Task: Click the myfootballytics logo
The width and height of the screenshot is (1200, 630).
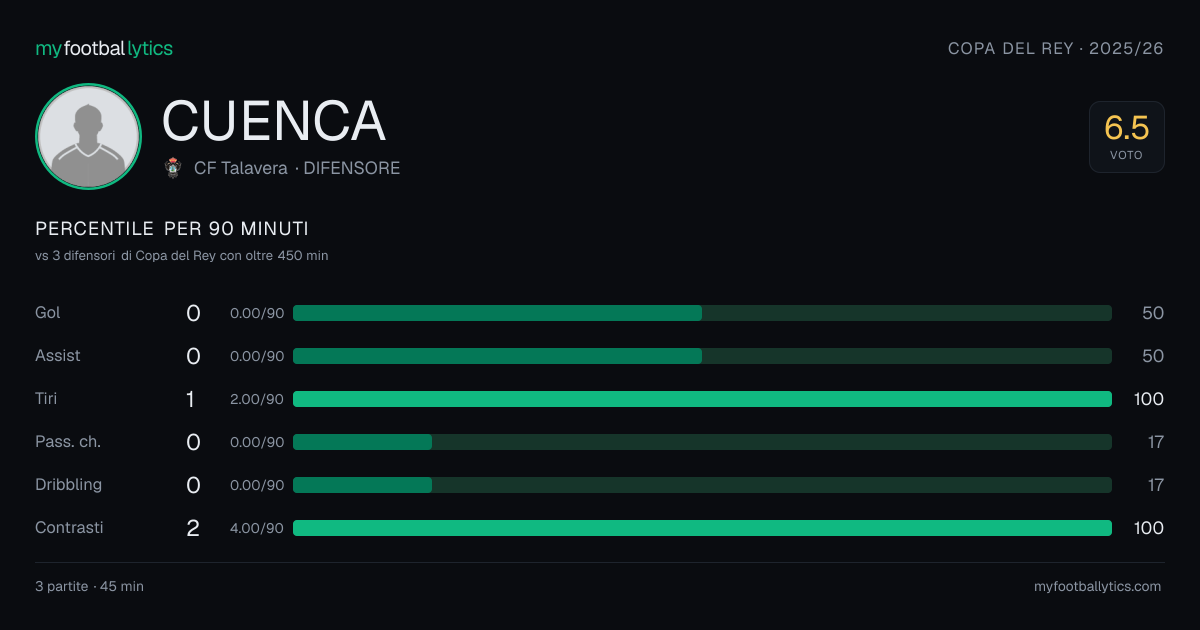Action: 104,48
